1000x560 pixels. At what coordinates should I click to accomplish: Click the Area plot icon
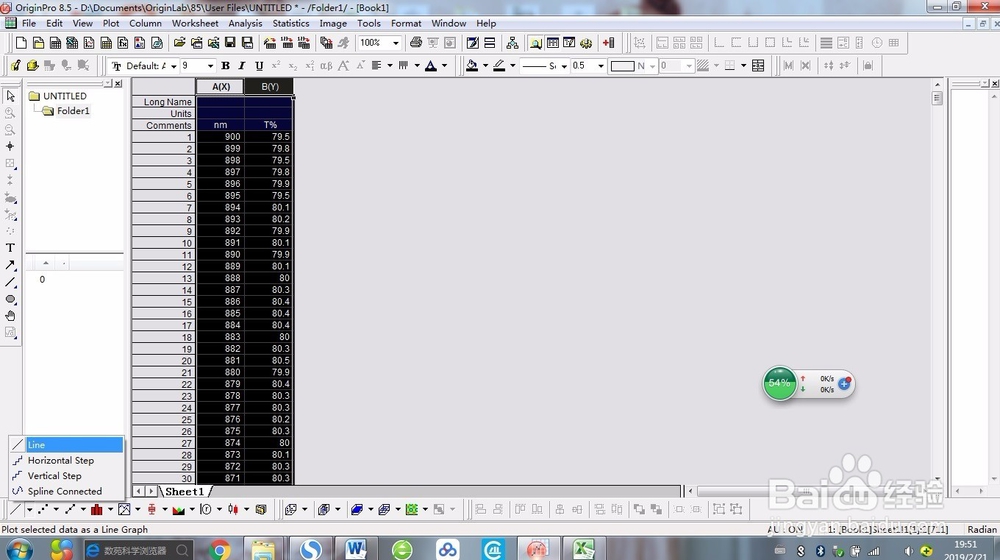tap(179, 509)
